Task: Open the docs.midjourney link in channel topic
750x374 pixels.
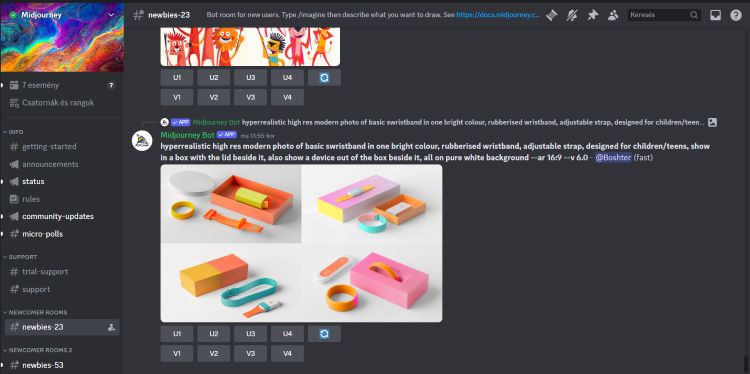Action: (x=498, y=15)
